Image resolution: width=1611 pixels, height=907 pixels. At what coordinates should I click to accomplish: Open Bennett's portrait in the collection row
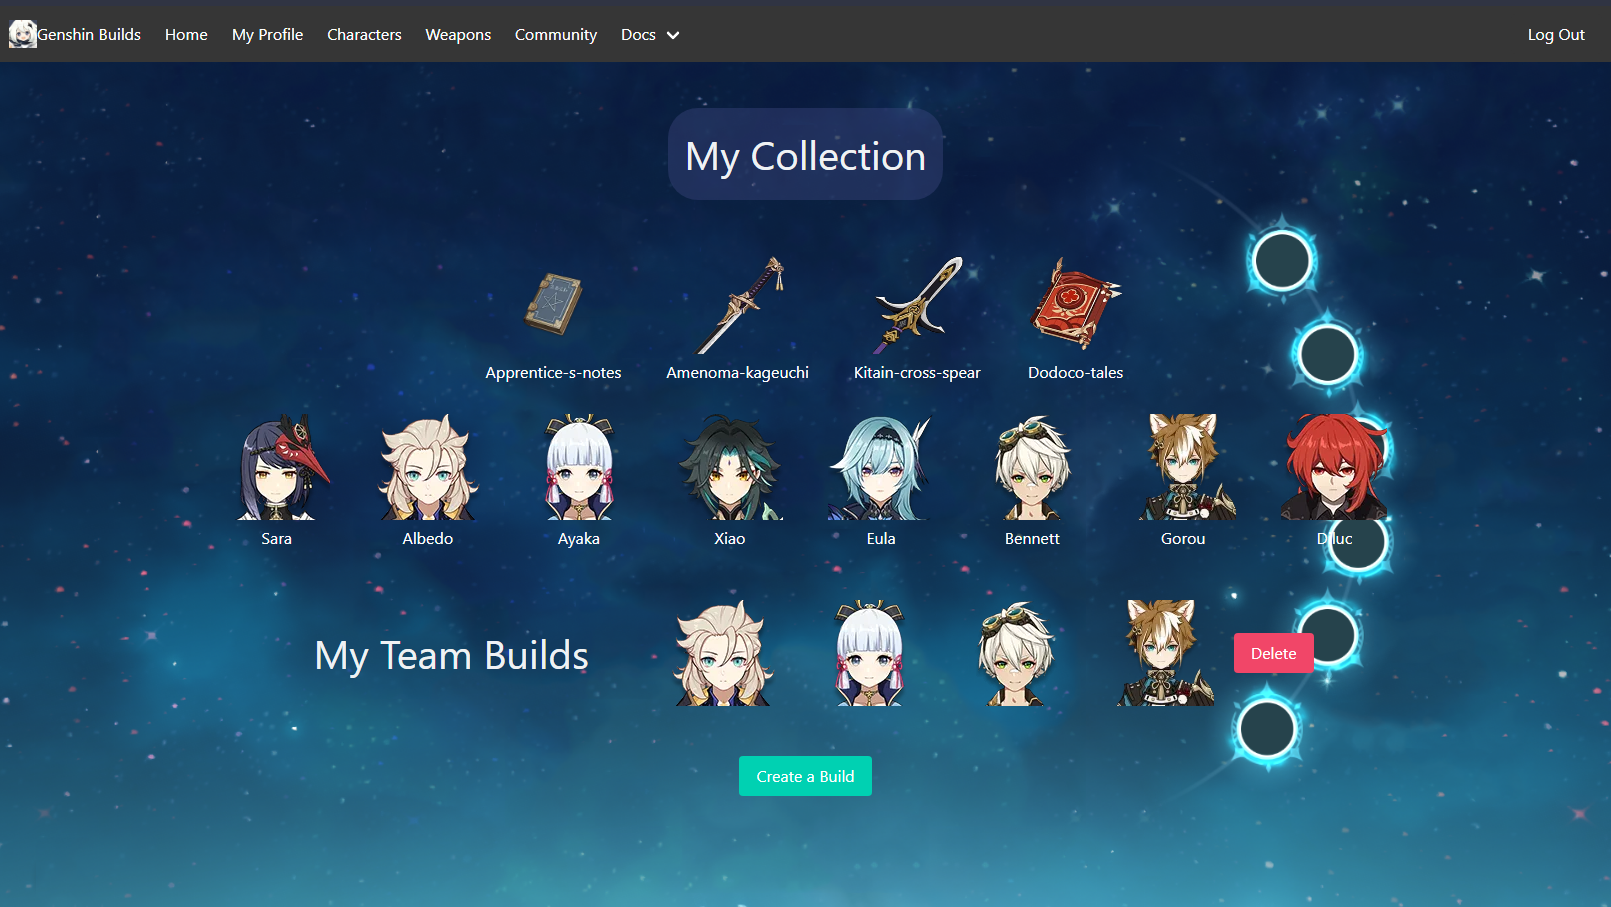[x=1032, y=467]
